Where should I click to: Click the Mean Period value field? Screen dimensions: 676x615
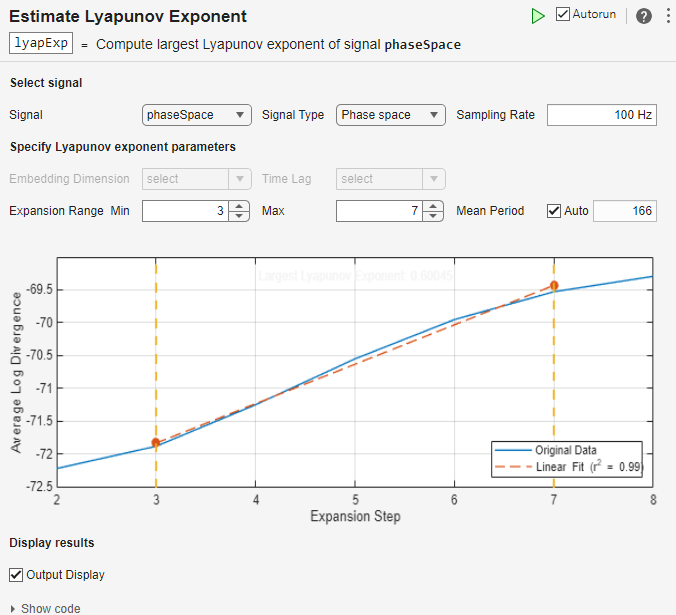(x=625, y=211)
